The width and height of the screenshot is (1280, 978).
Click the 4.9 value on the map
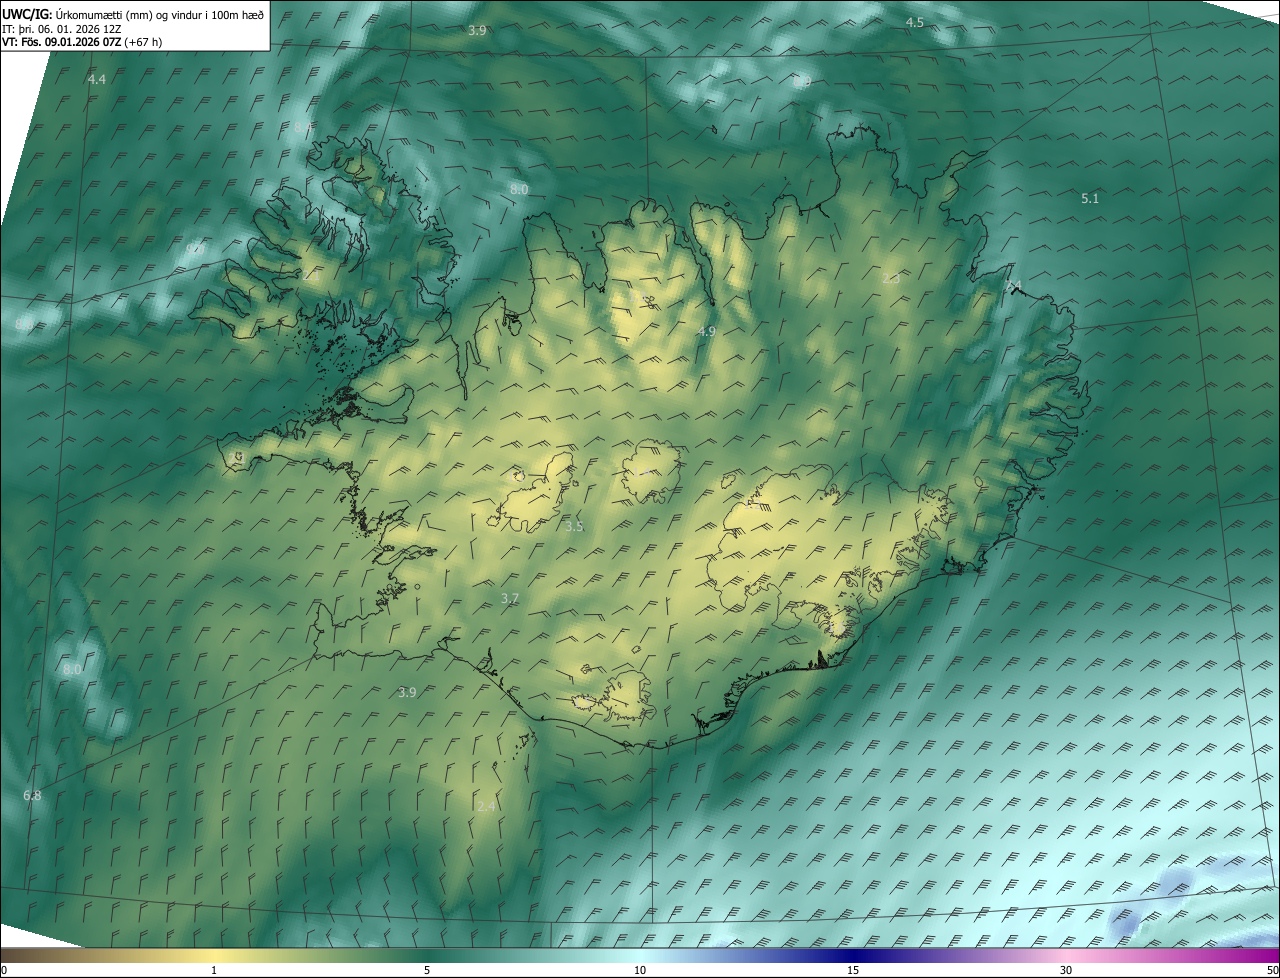tap(707, 331)
